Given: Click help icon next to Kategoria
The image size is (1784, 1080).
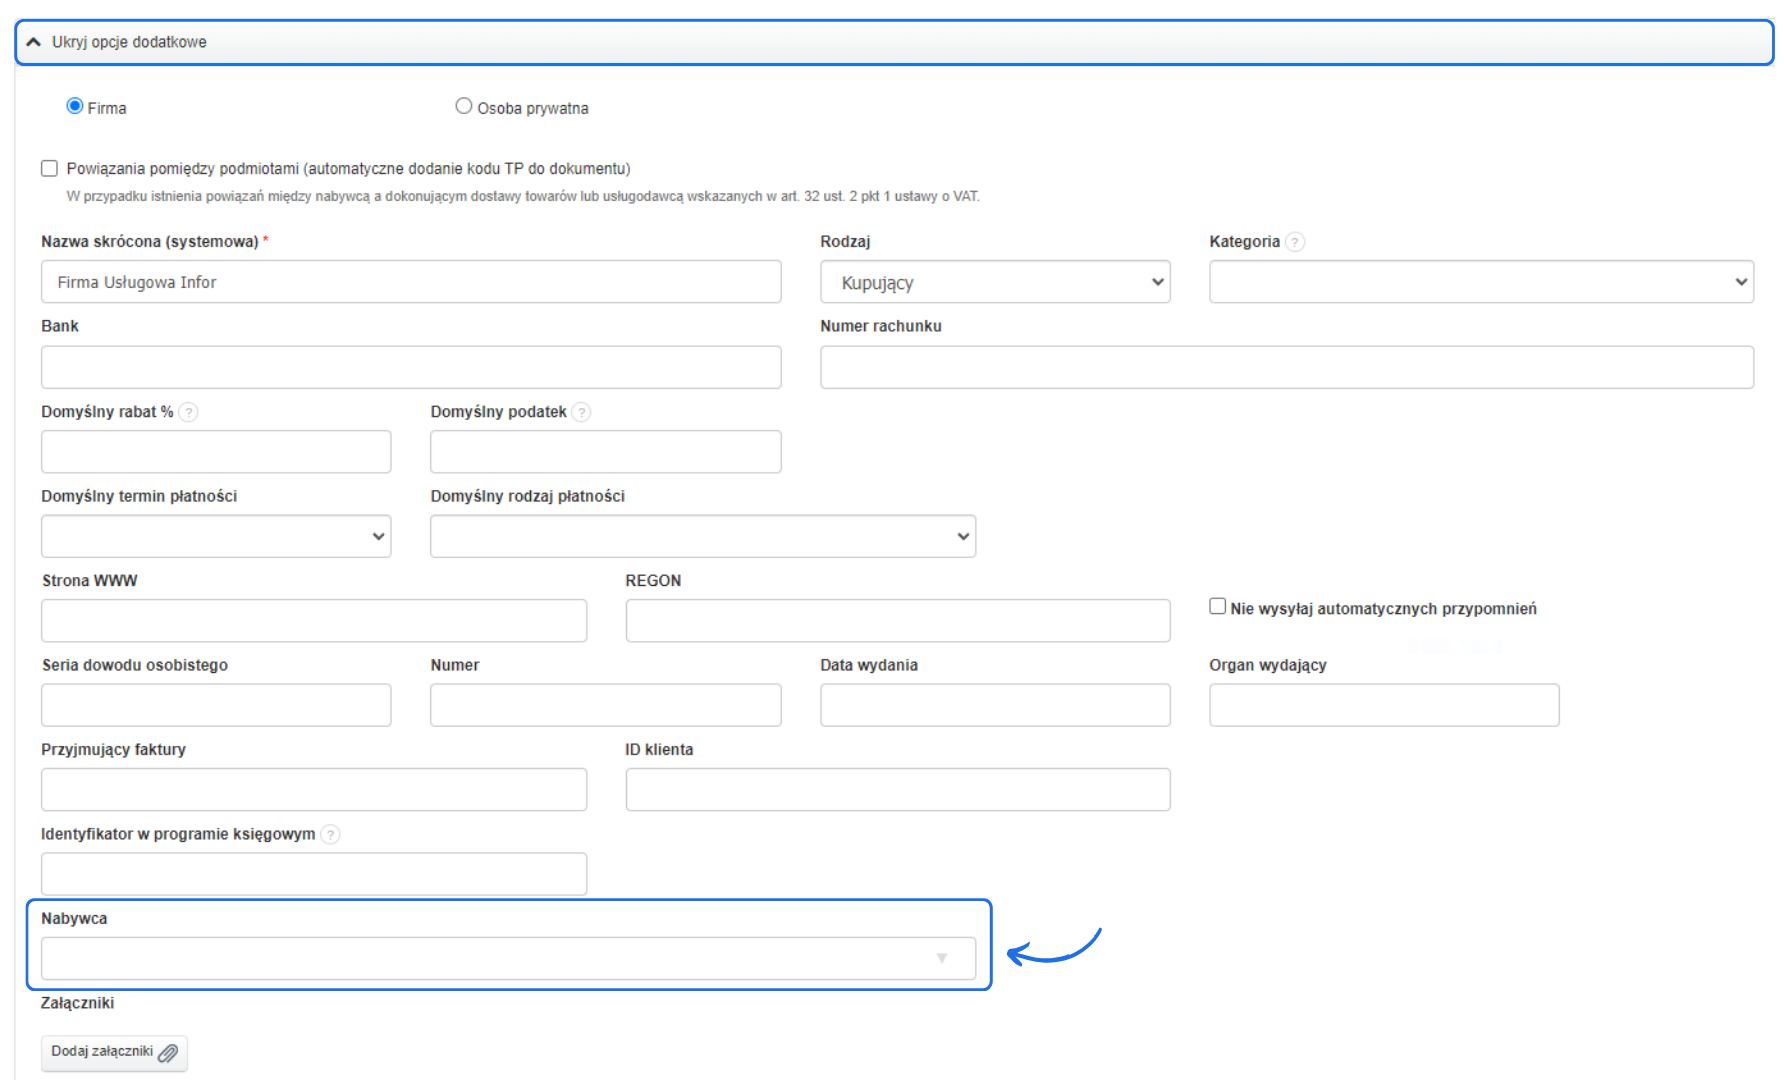Looking at the screenshot, I should point(1295,242).
